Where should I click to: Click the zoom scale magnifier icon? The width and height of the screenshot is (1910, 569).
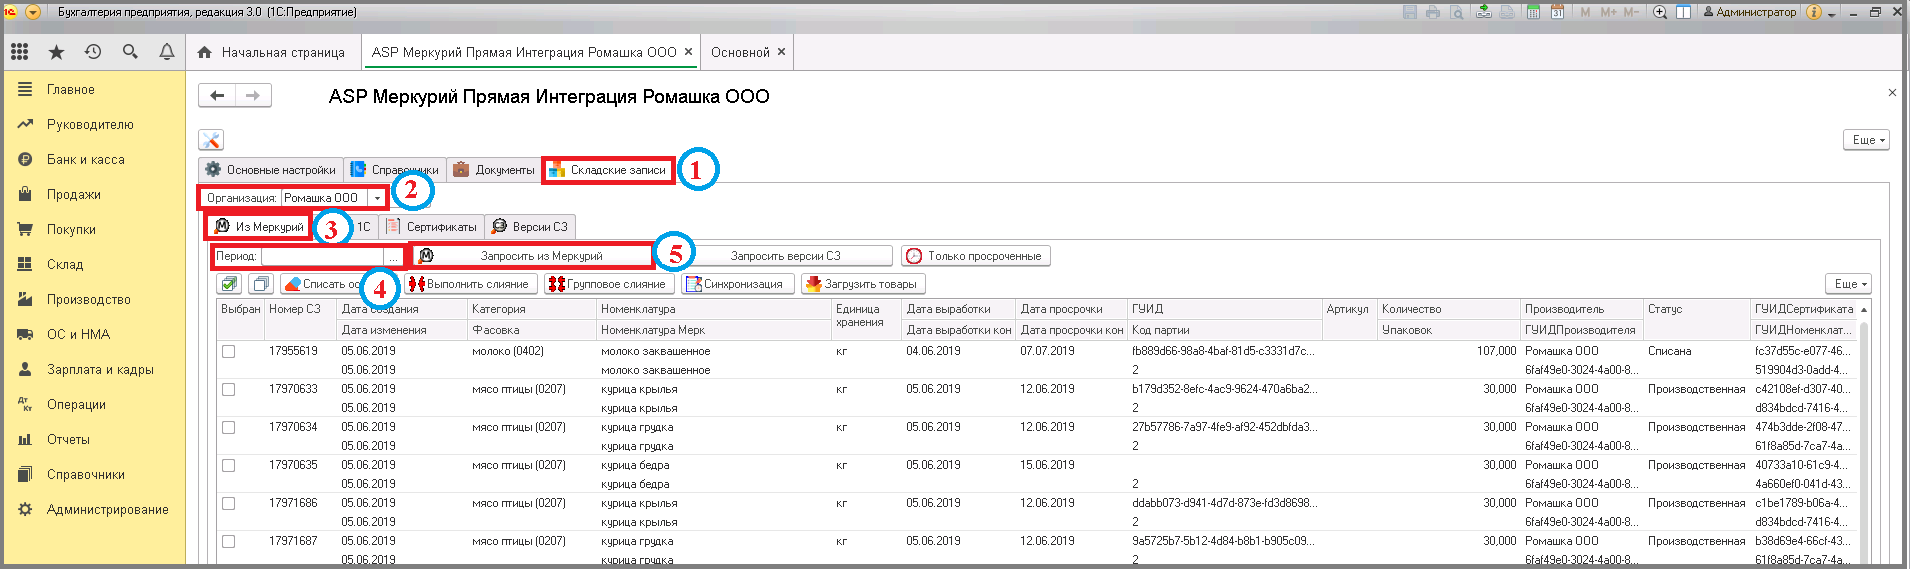(1660, 12)
